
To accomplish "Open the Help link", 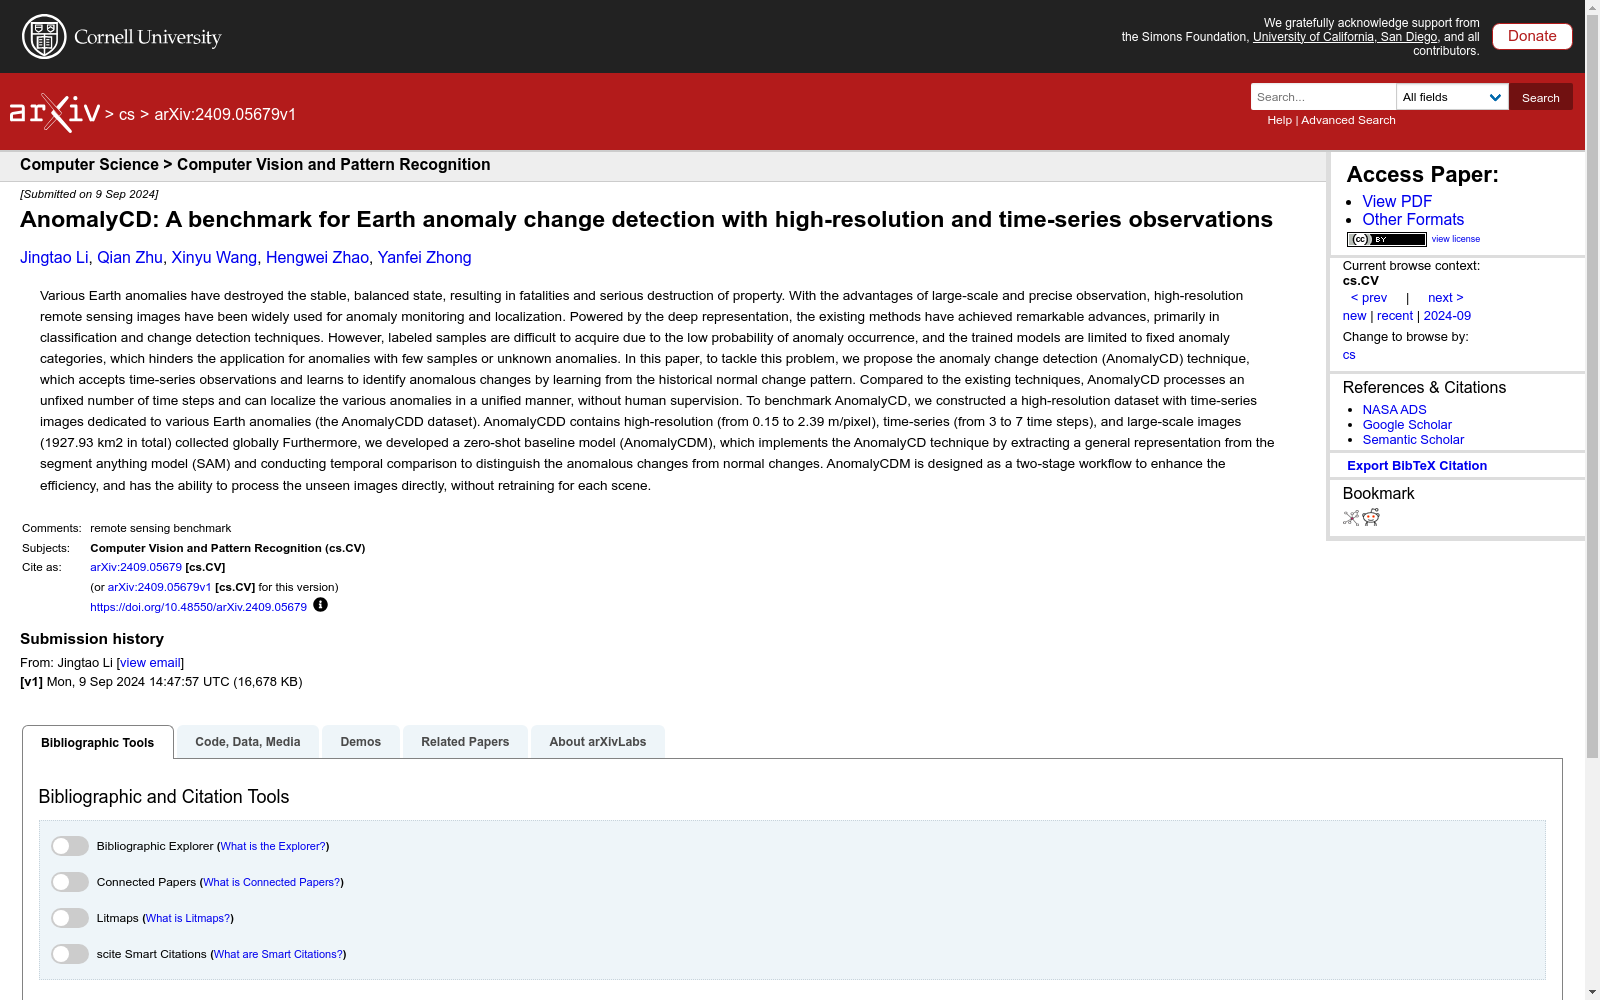I will pyautogui.click(x=1279, y=120).
